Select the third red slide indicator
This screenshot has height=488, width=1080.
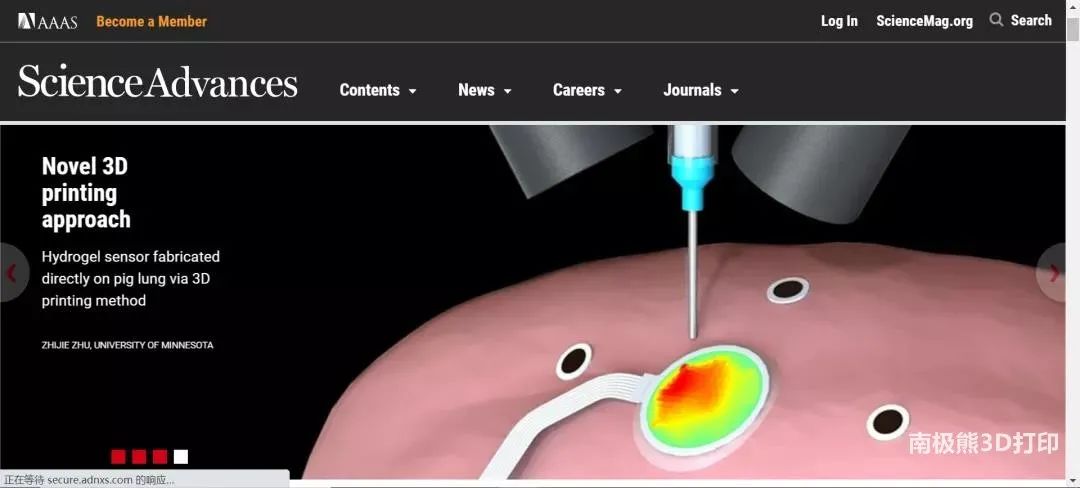tap(160, 457)
